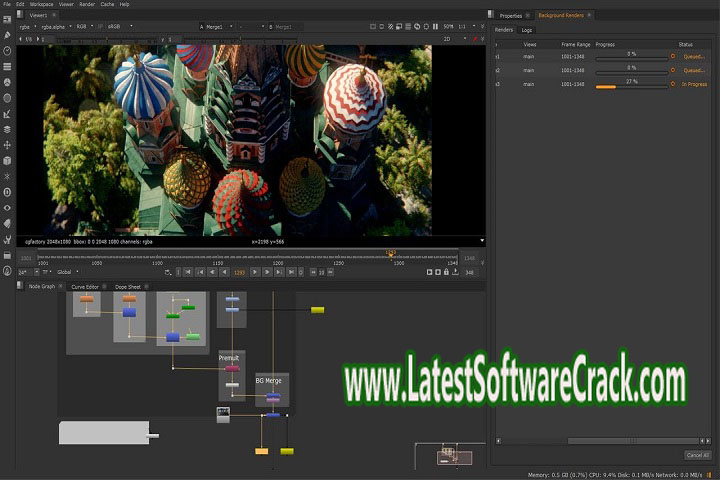Click the status icon for first Queued render

(x=673, y=57)
